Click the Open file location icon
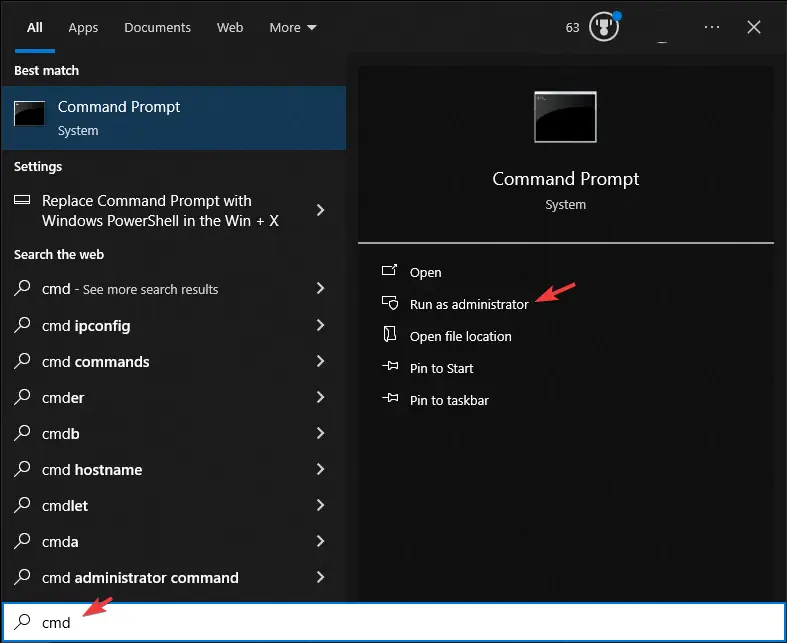 click(390, 334)
